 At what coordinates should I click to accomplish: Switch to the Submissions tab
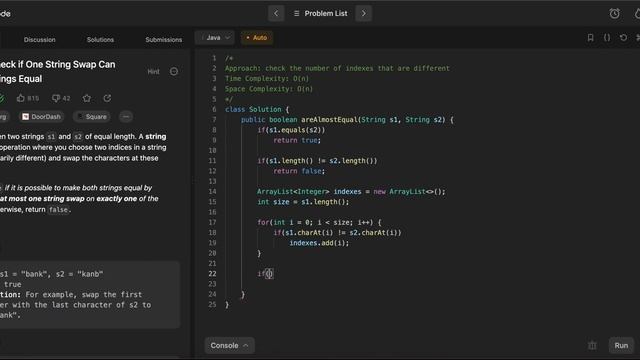click(164, 40)
